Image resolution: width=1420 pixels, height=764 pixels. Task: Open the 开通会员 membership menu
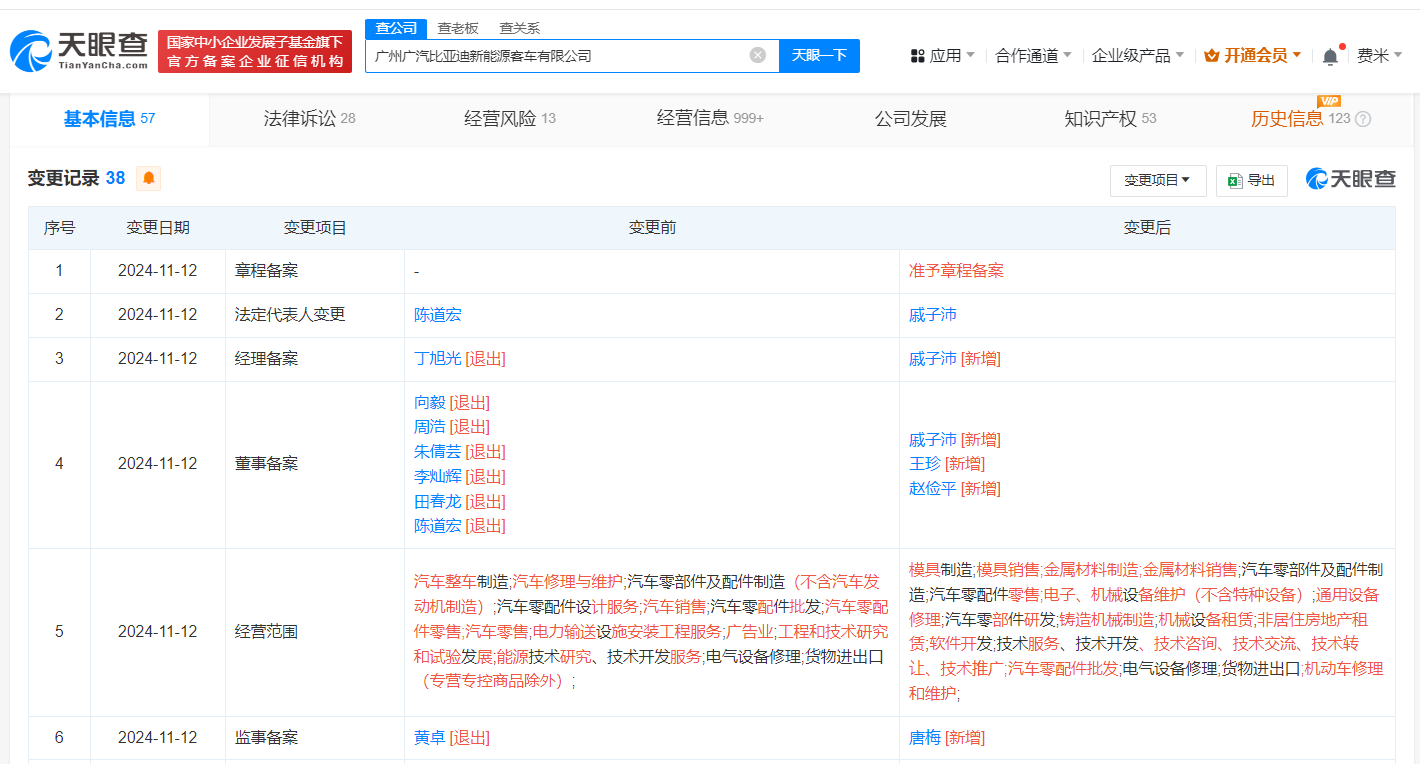point(1253,56)
